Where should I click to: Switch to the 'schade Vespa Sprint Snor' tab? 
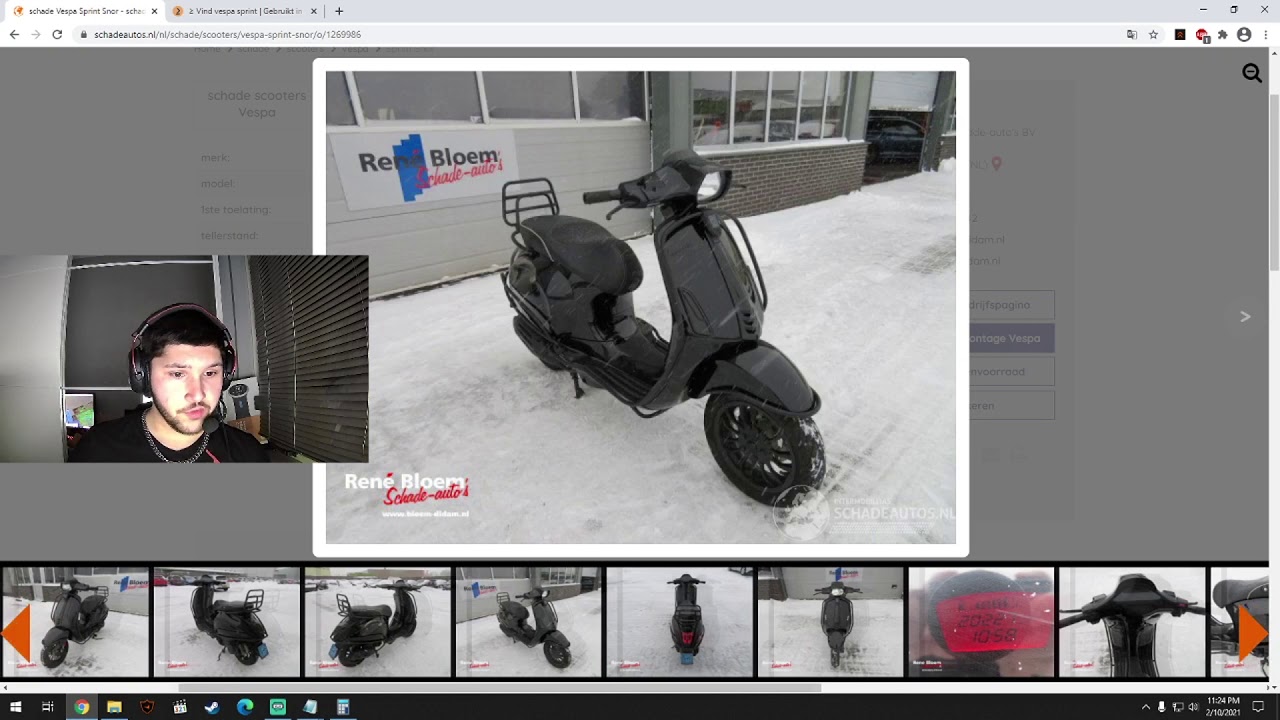coord(84,11)
